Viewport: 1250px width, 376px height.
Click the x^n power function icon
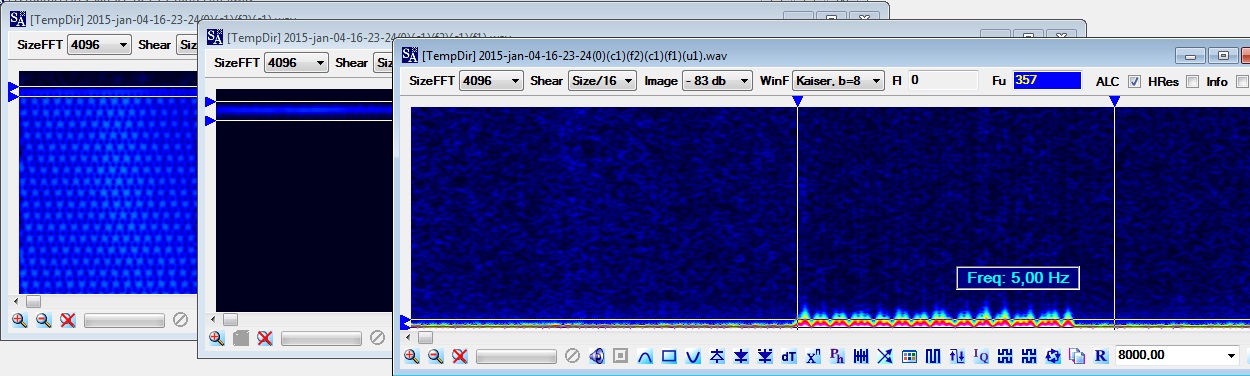(813, 356)
